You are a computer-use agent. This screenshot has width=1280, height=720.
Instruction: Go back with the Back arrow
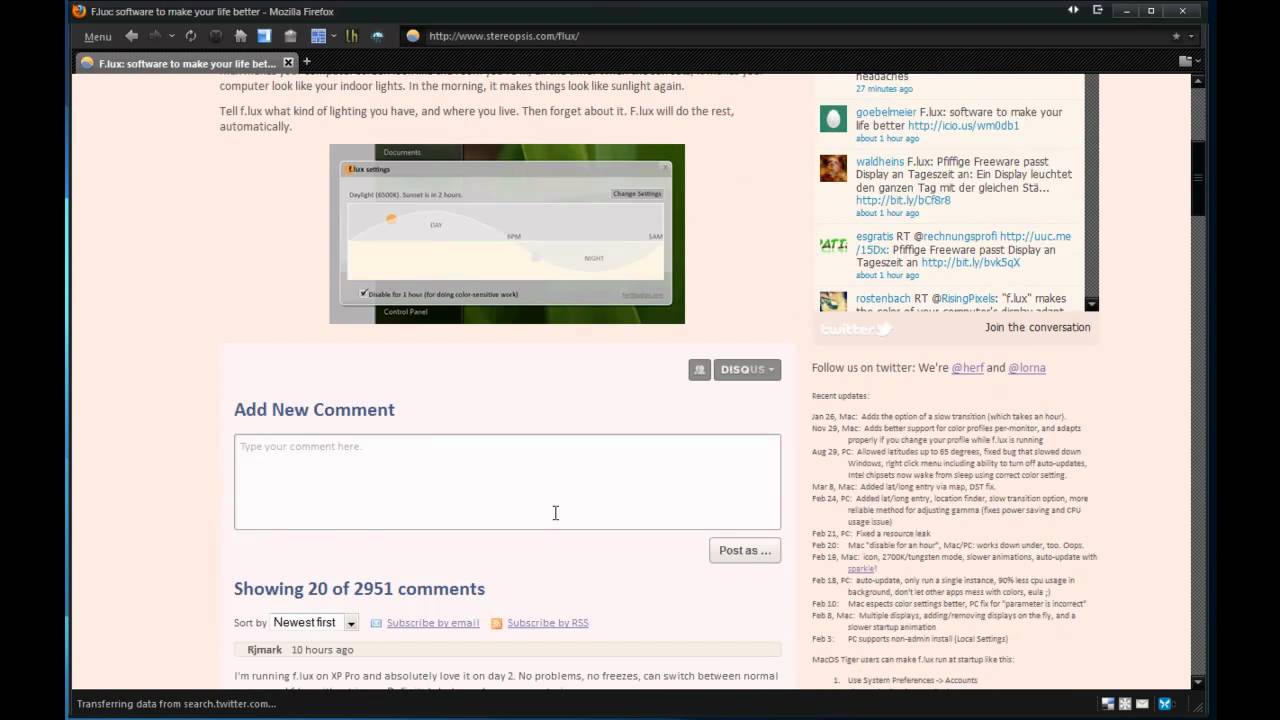pyautogui.click(x=132, y=36)
